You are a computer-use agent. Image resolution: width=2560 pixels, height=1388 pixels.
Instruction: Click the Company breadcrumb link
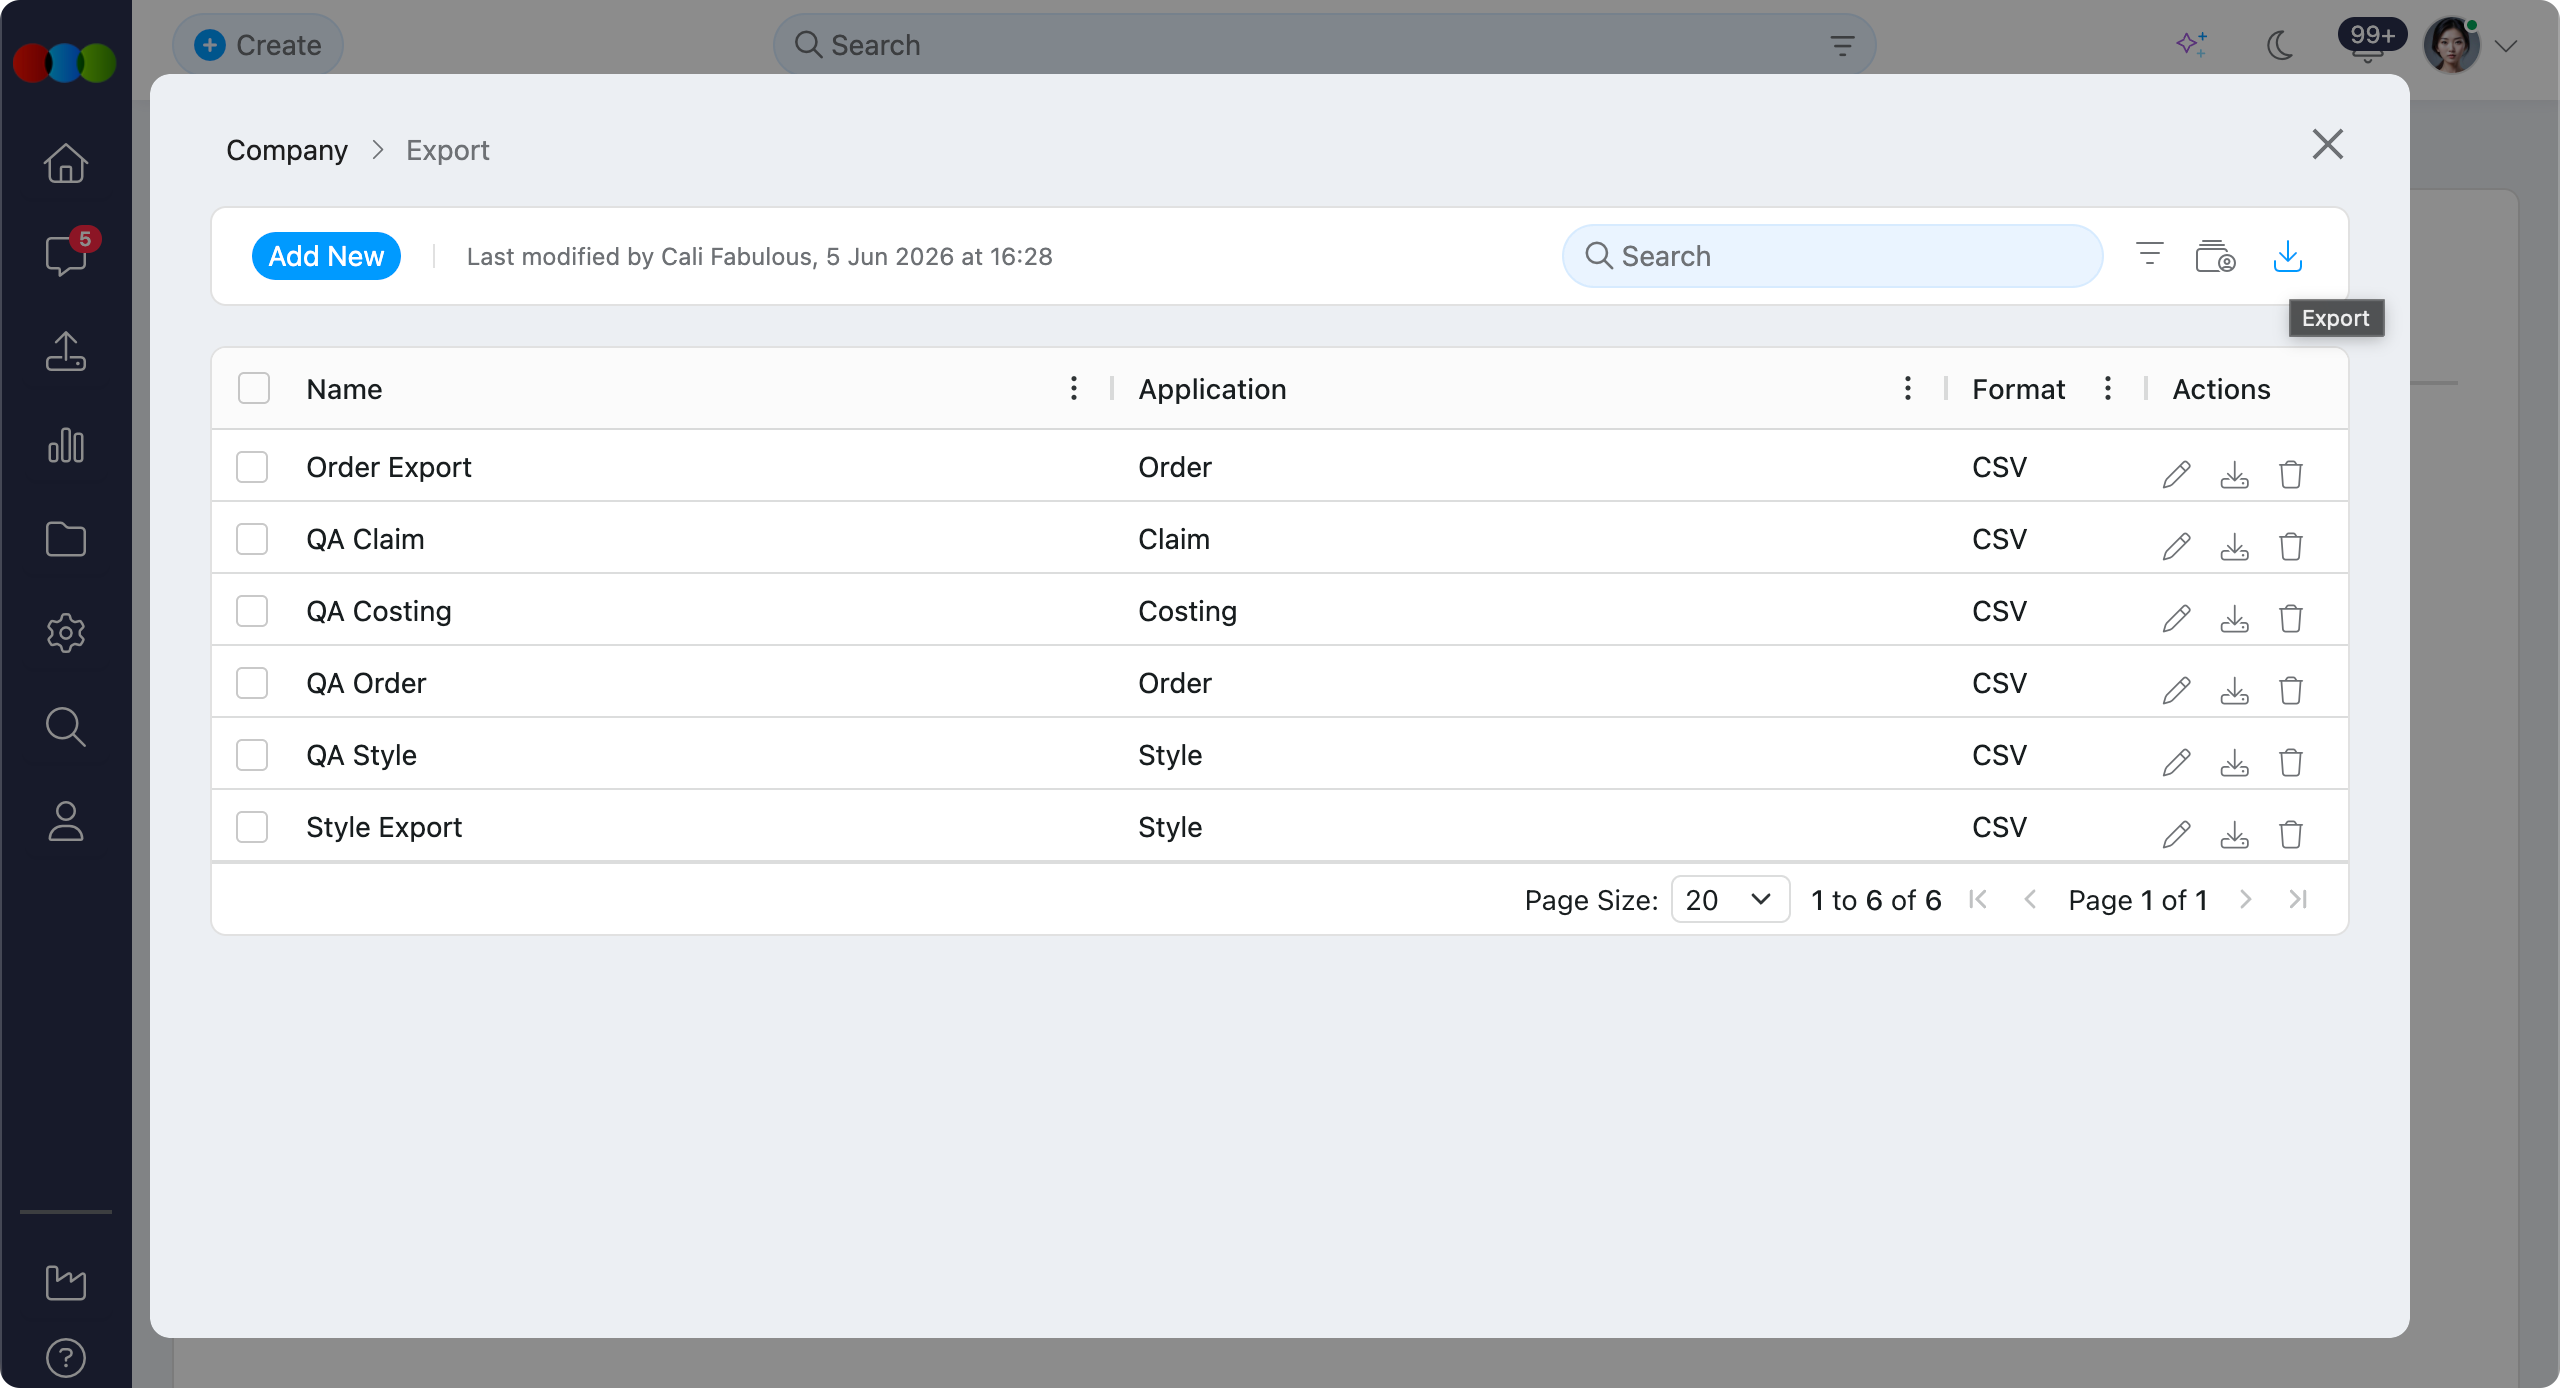(287, 150)
